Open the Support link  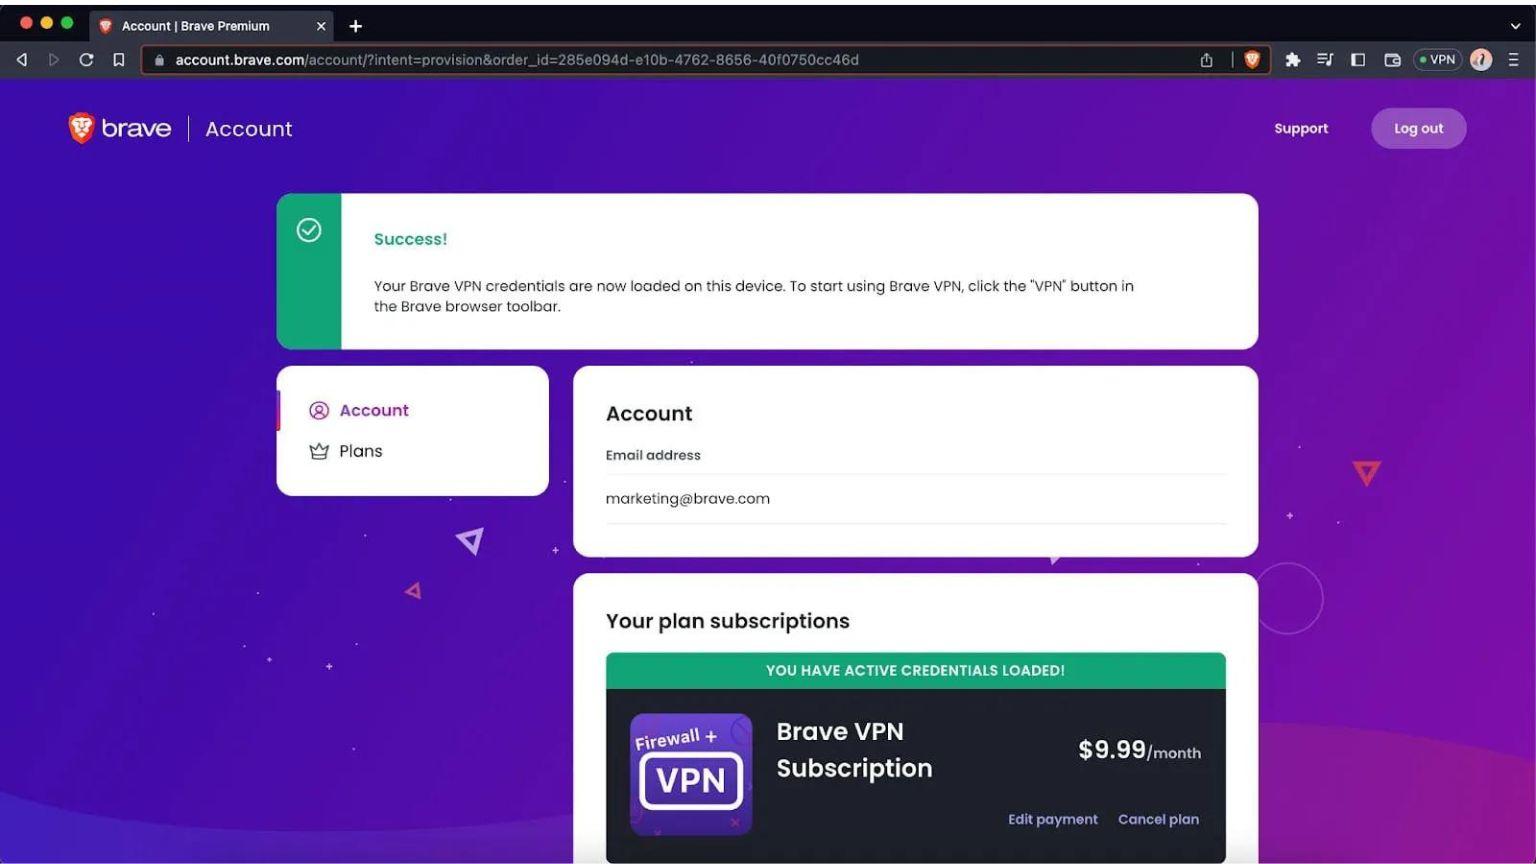click(x=1300, y=128)
